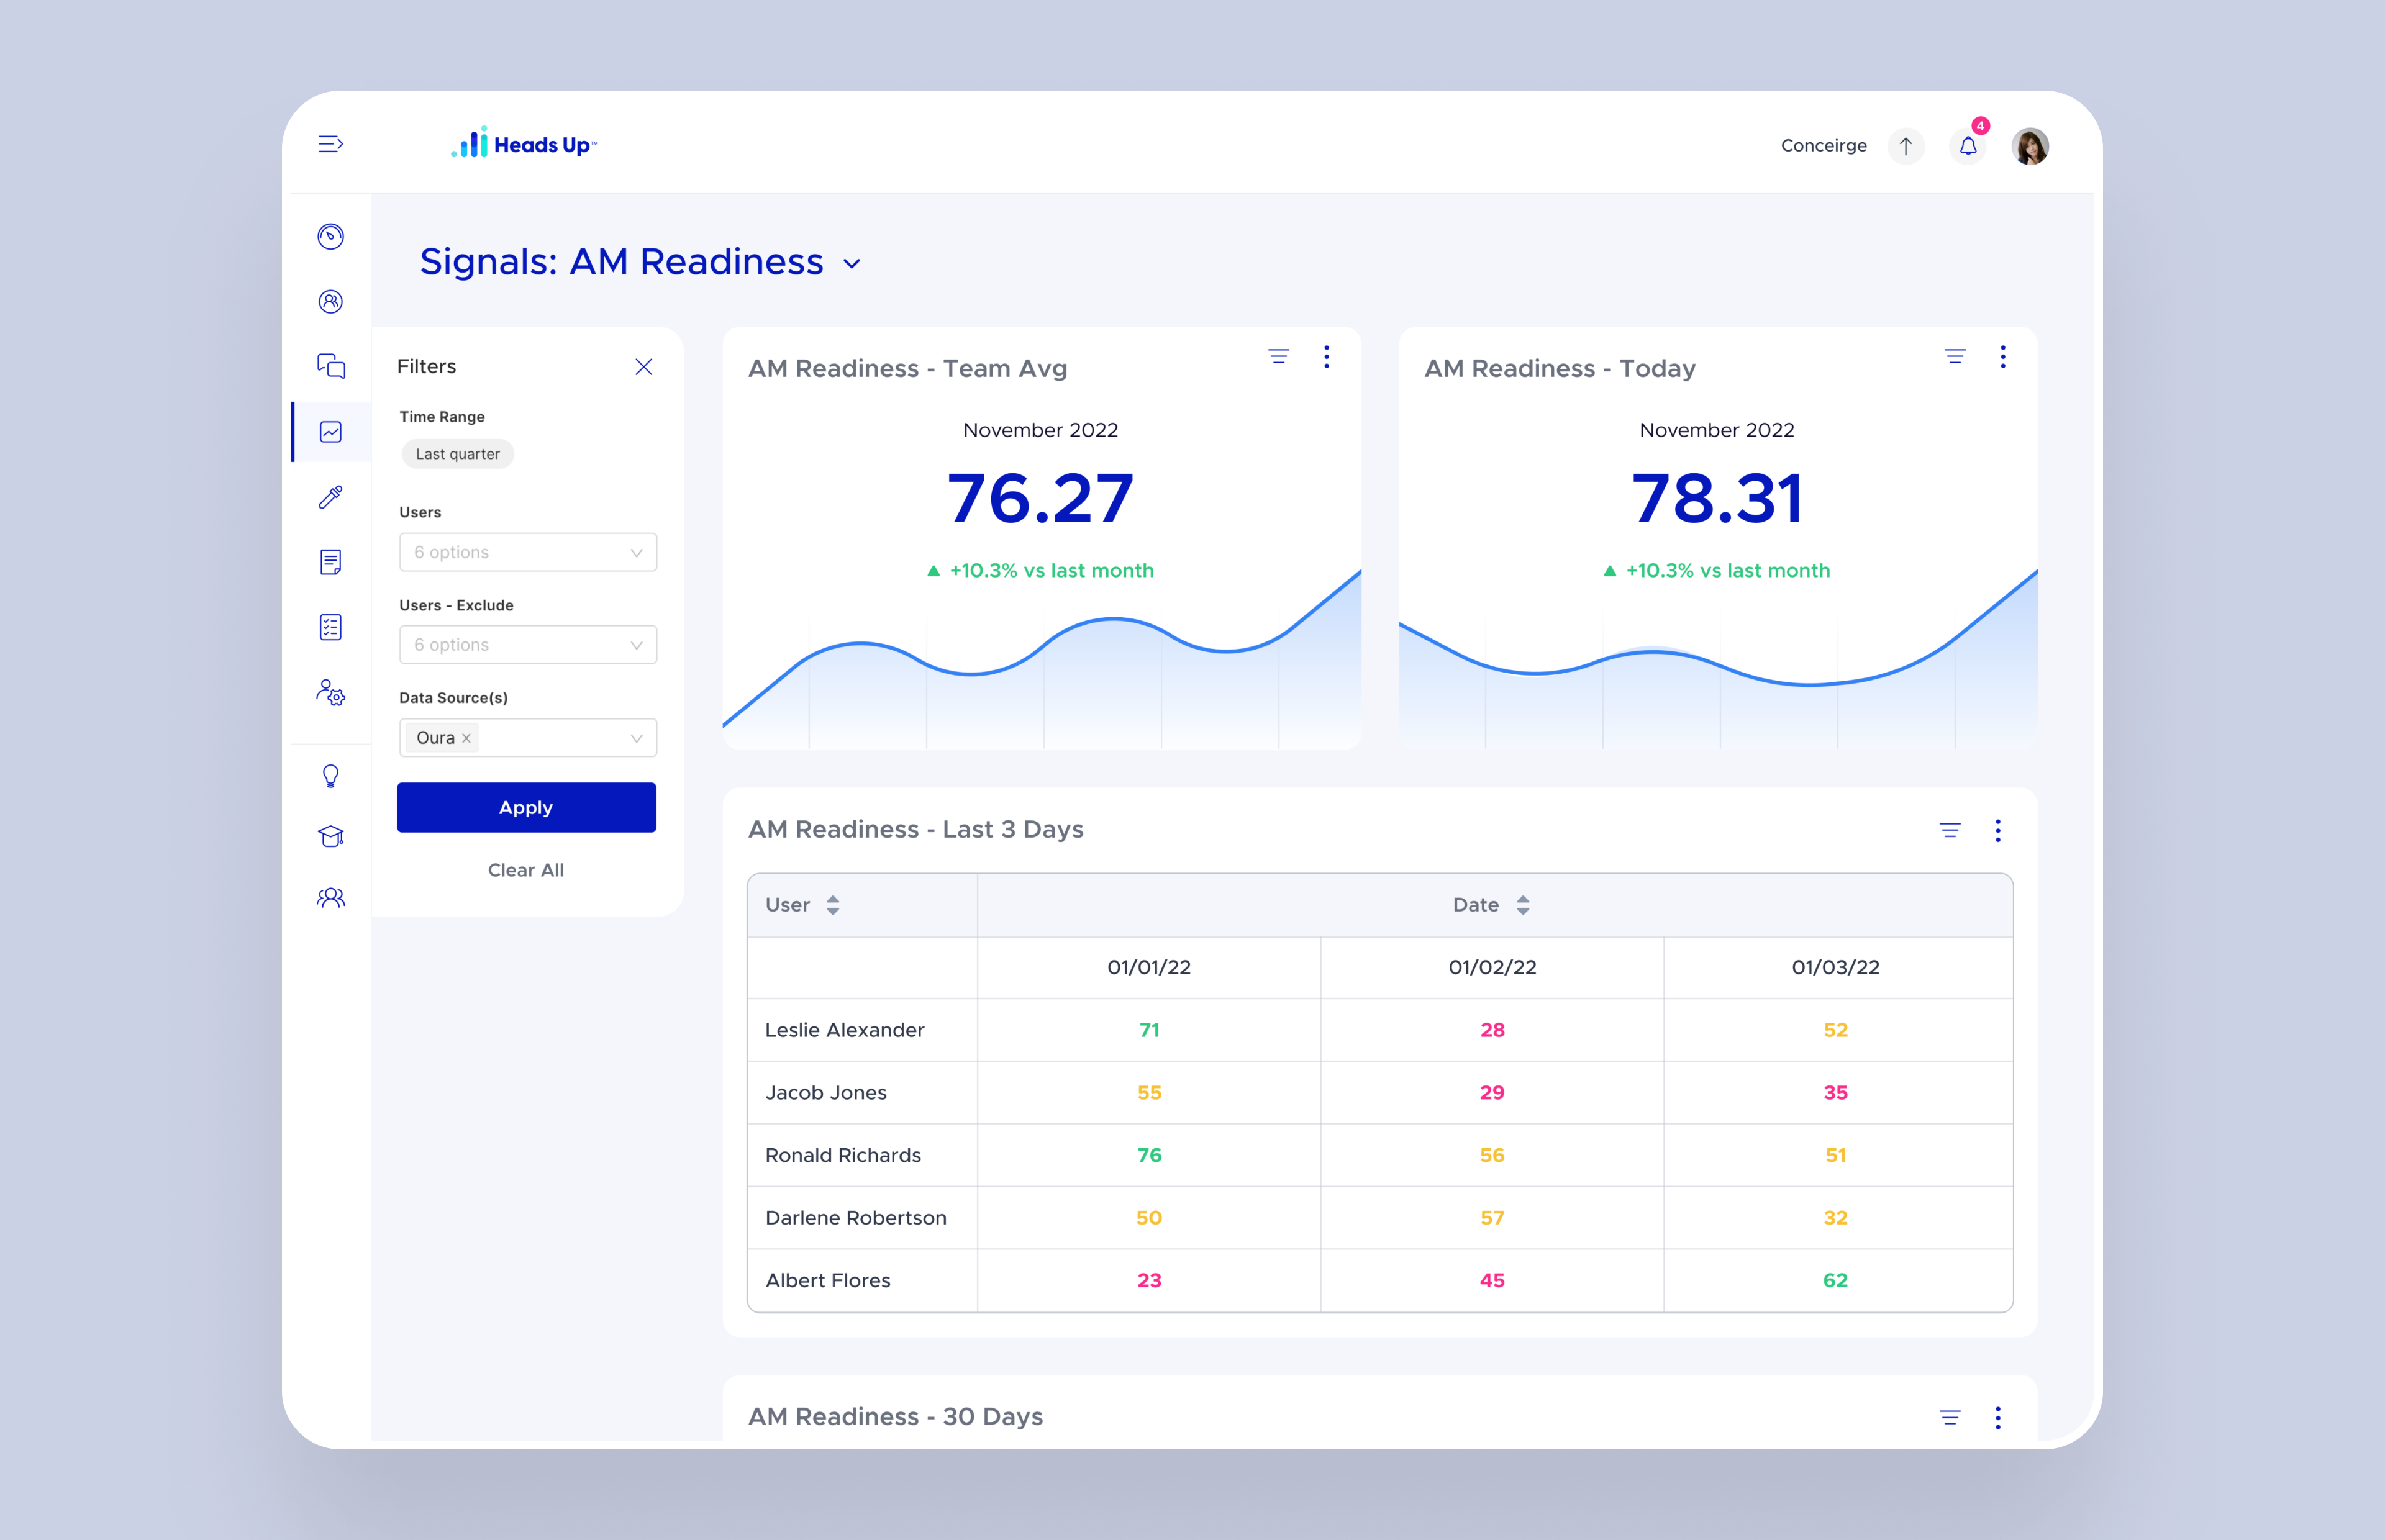Sort table by Date column
Viewport: 2385px width, 1540px height.
[x=1523, y=905]
